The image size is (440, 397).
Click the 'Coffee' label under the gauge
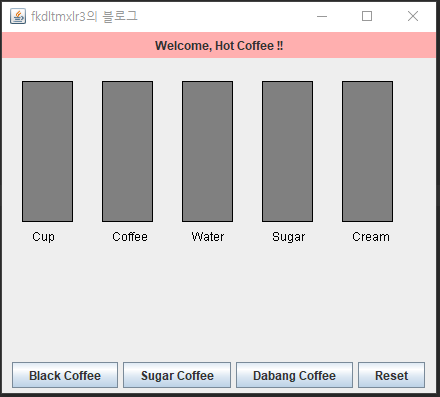point(130,237)
